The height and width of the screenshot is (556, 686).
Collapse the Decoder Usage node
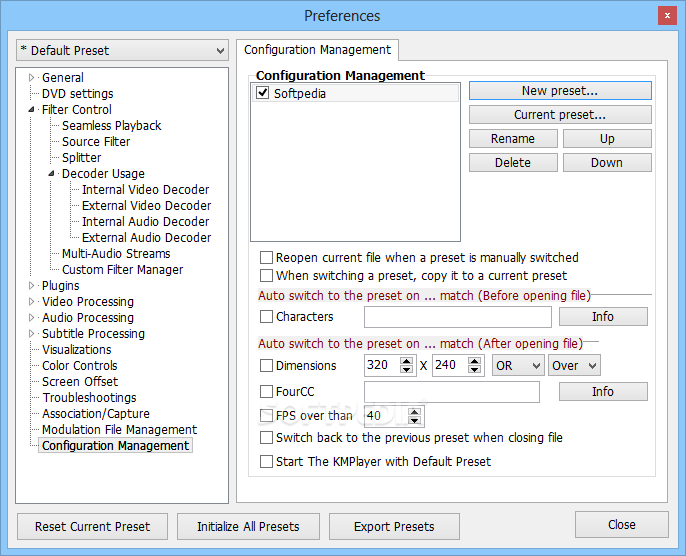pos(52,174)
